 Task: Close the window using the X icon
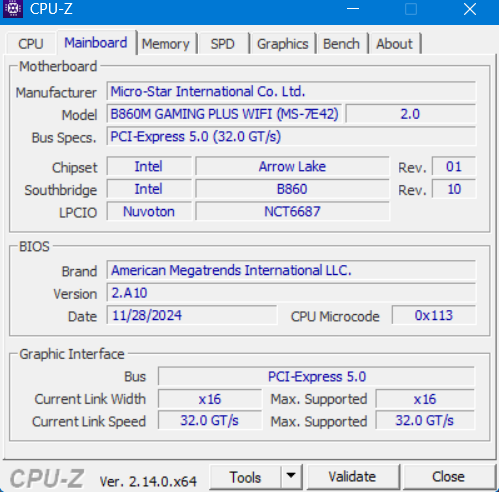pos(470,9)
